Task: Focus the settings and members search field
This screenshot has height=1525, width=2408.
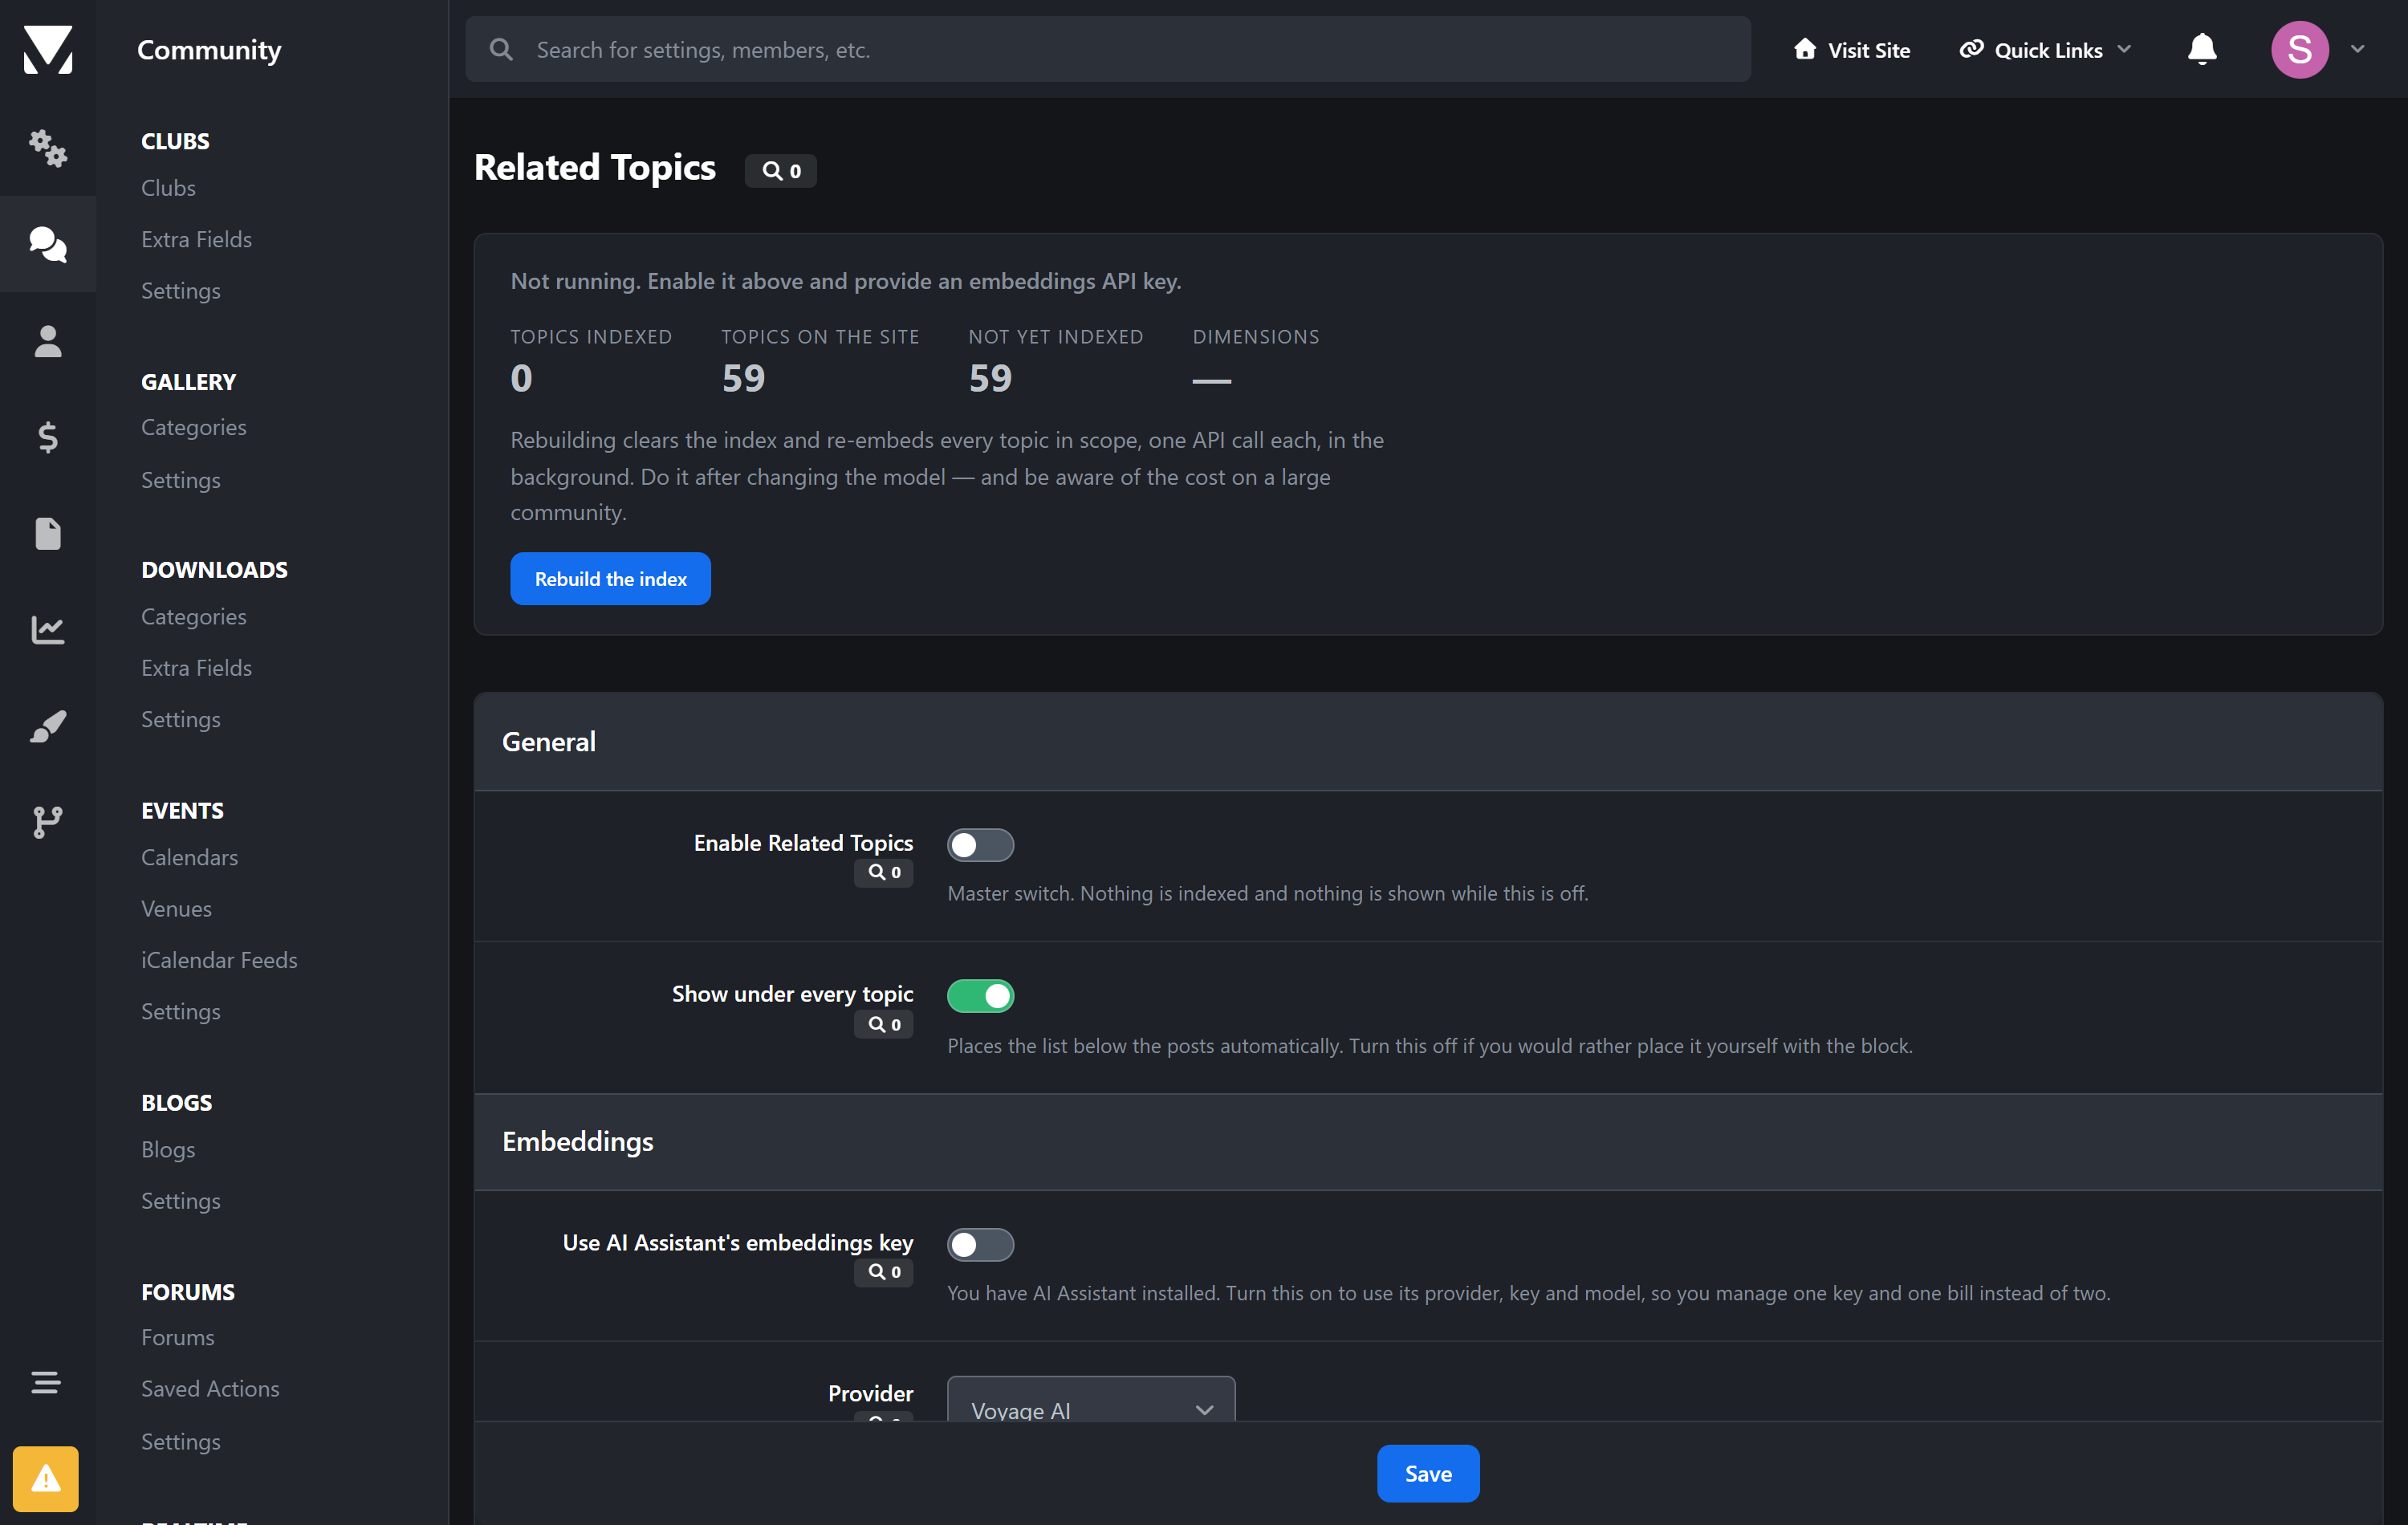Action: (1108, 49)
